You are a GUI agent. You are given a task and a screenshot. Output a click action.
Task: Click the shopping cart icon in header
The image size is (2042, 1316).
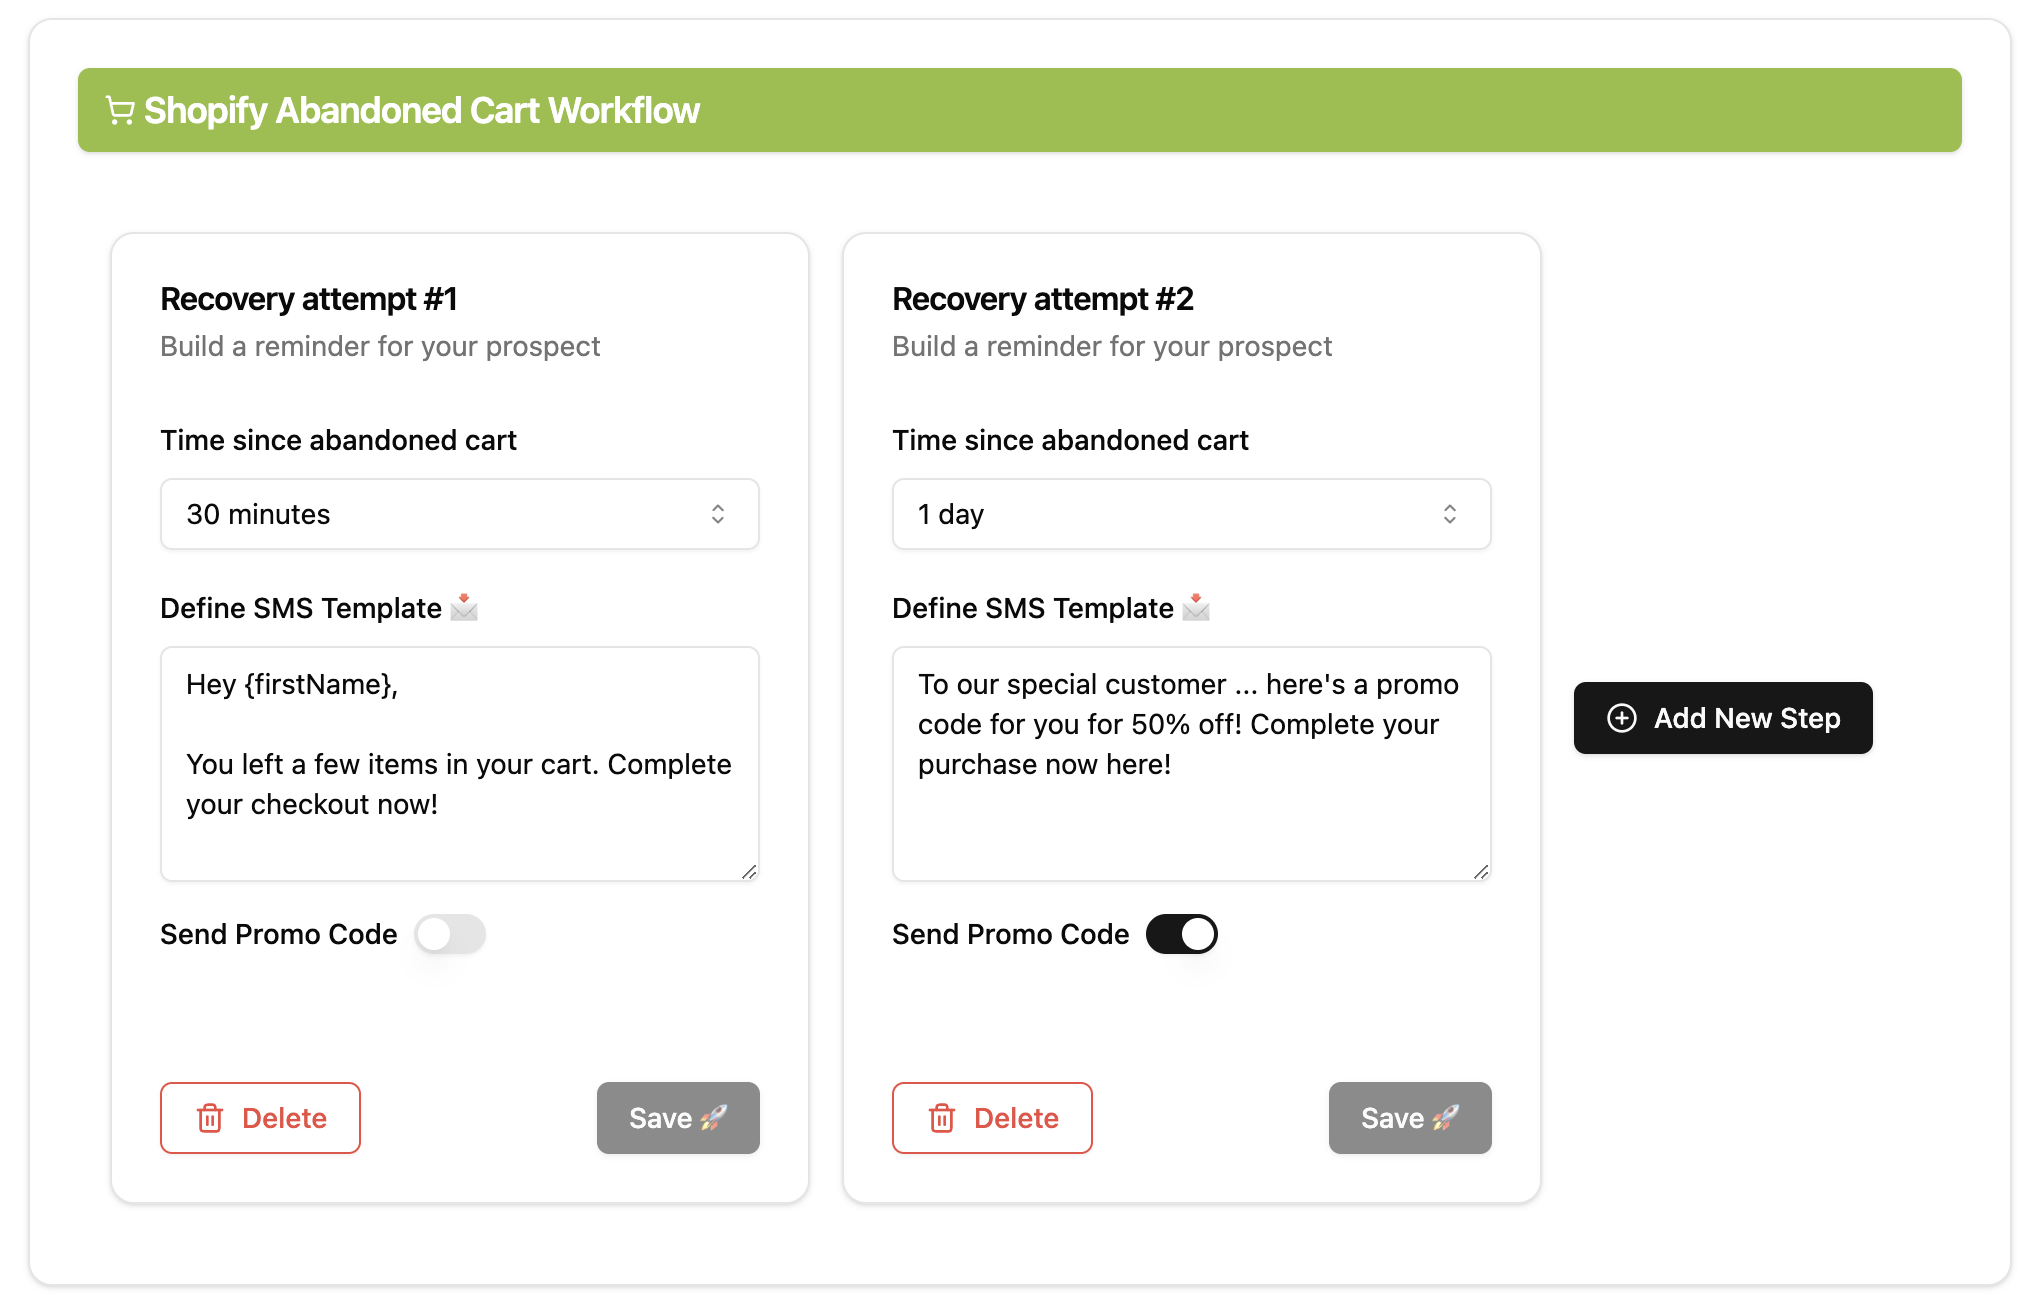tap(120, 111)
